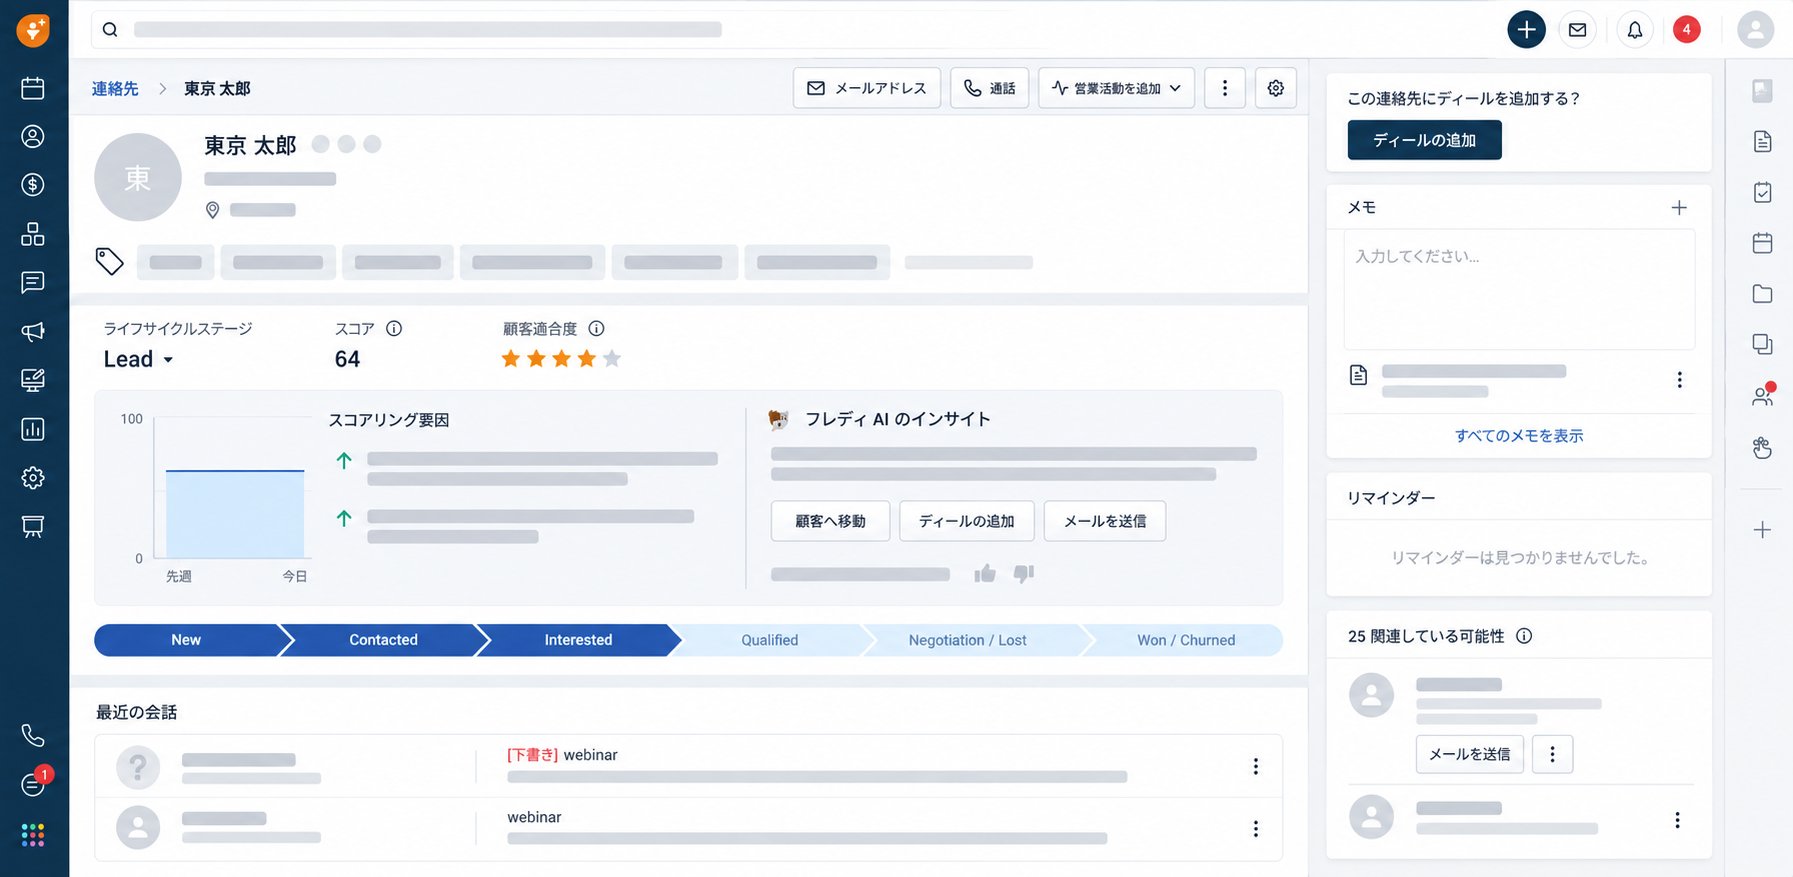Click the thumbs down feedback icon
The width and height of the screenshot is (1793, 877).
(1024, 573)
